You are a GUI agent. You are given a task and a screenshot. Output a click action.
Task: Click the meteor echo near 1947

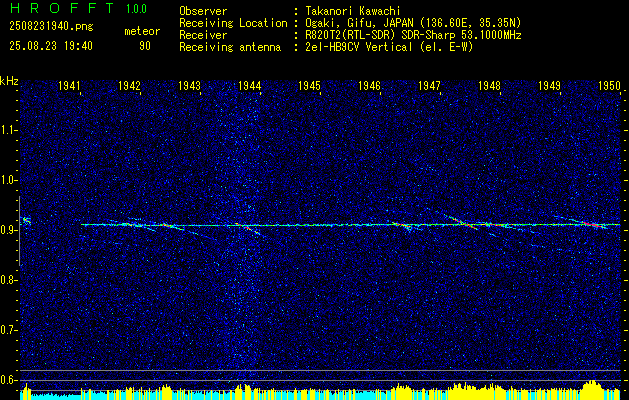click(461, 222)
